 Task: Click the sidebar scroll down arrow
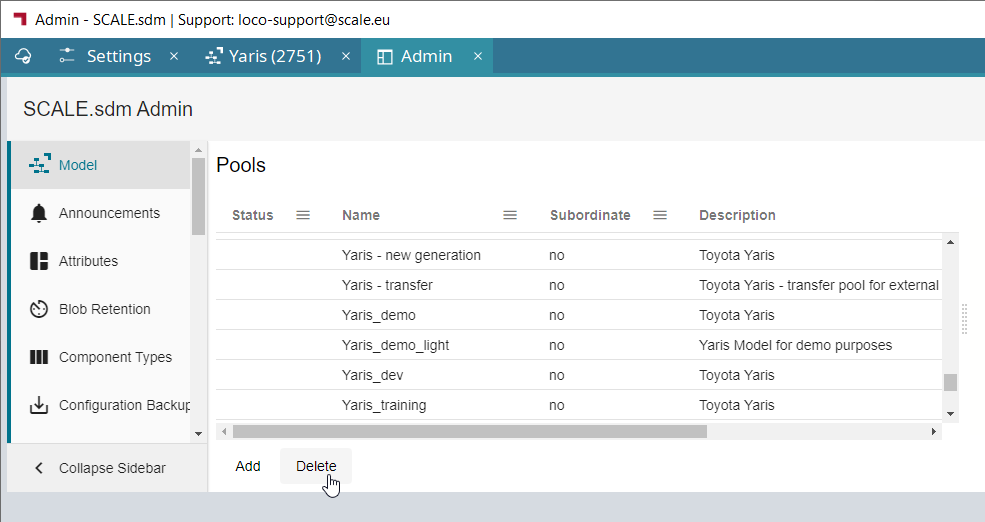[199, 433]
